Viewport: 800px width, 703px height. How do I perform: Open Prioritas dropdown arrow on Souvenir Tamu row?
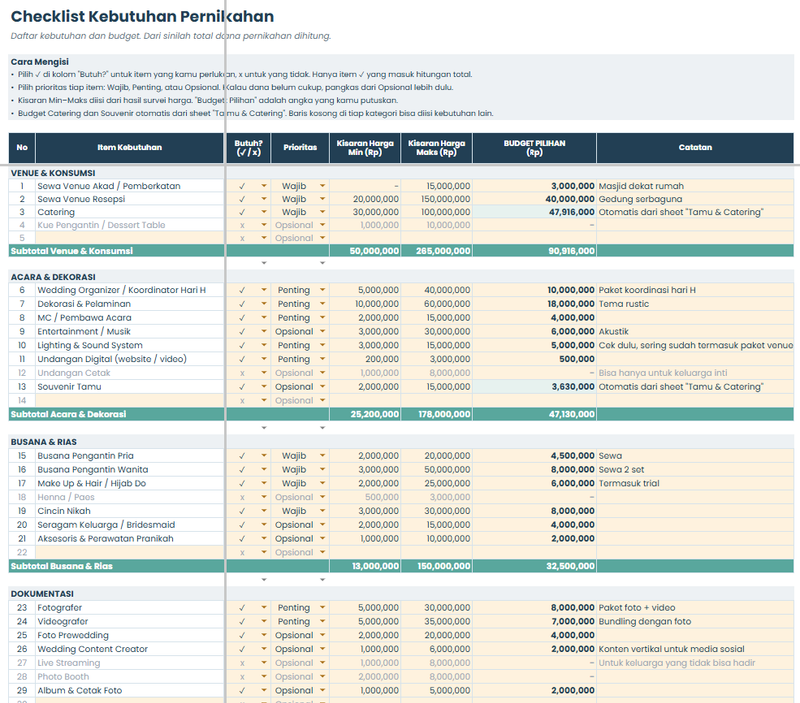[322, 387]
